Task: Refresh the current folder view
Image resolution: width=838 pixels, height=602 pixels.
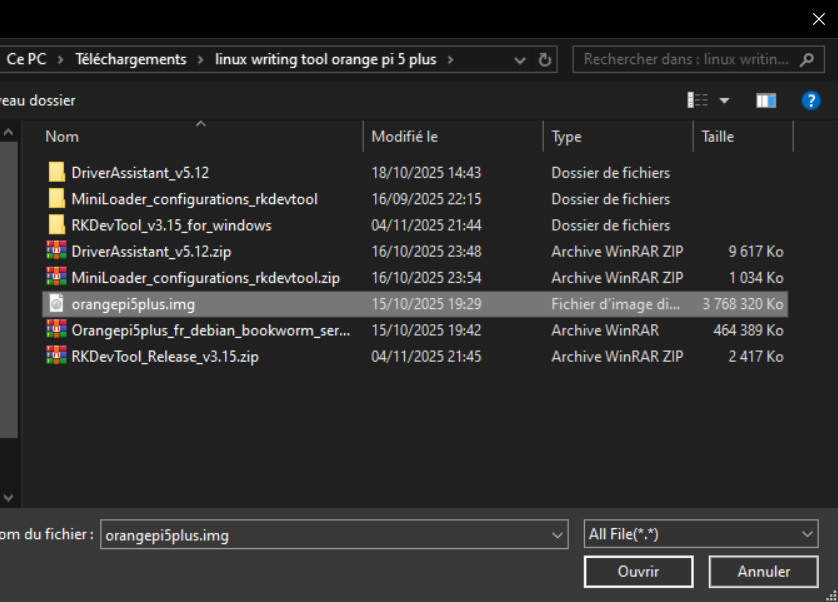Action: tap(545, 59)
